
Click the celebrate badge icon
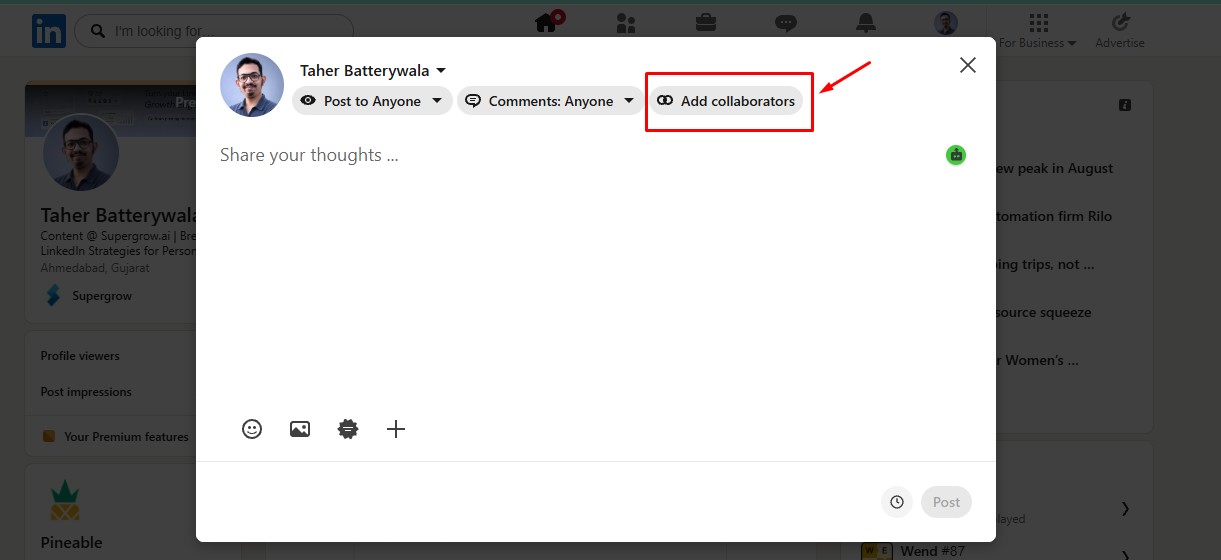(348, 429)
